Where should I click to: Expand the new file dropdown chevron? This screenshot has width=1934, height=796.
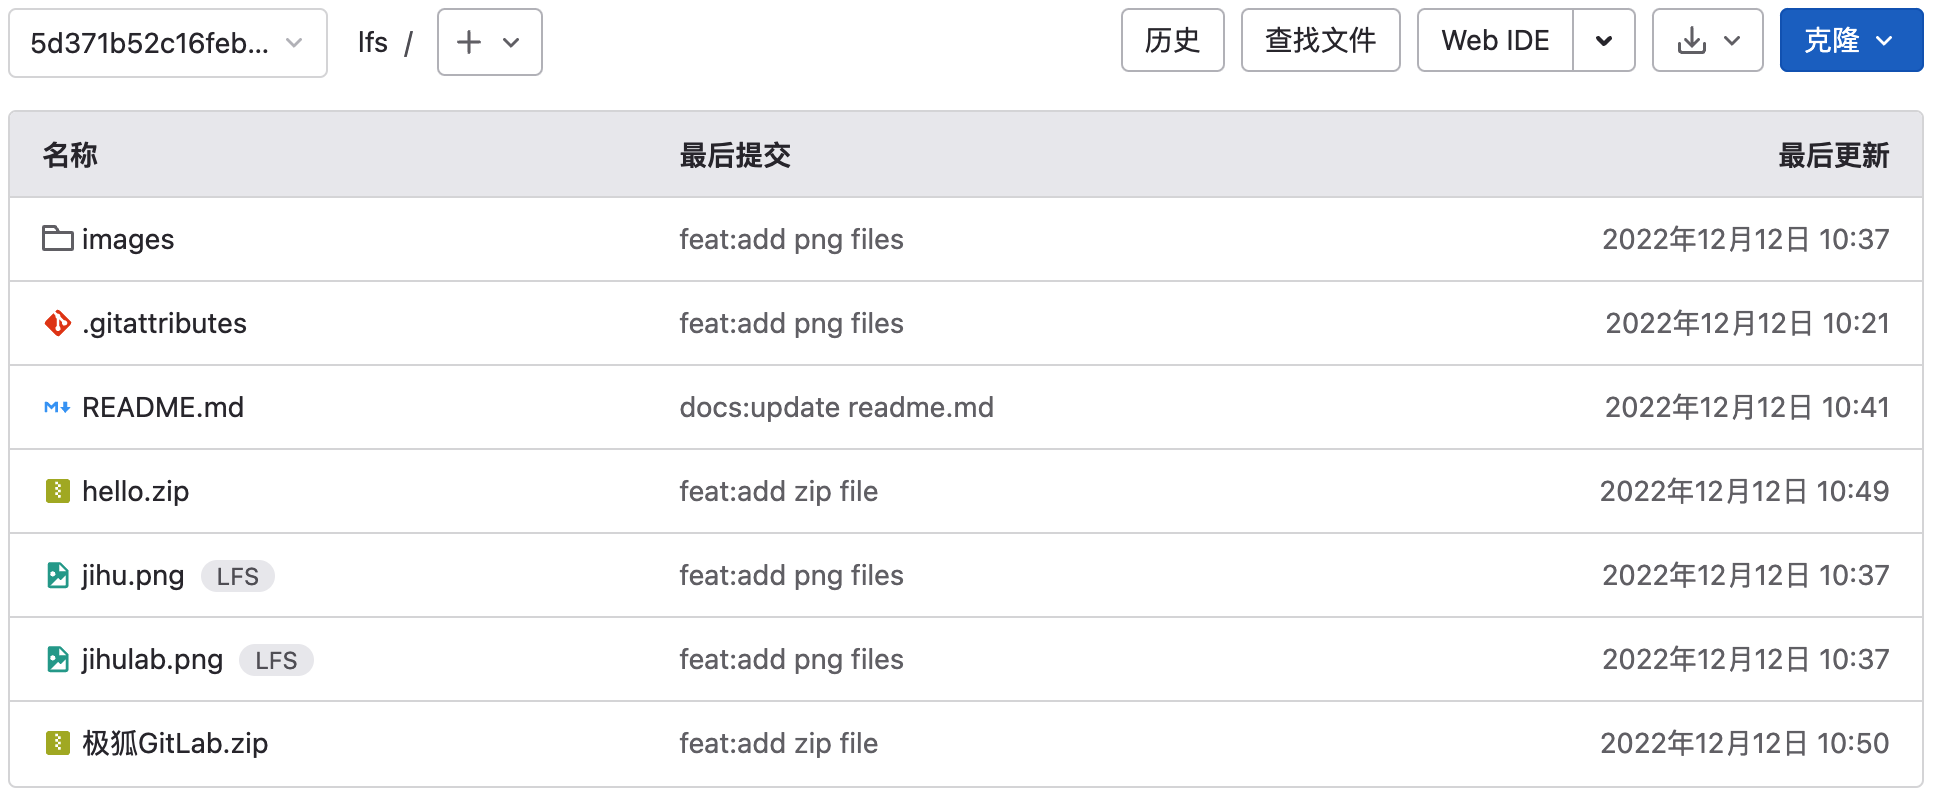[x=511, y=42]
